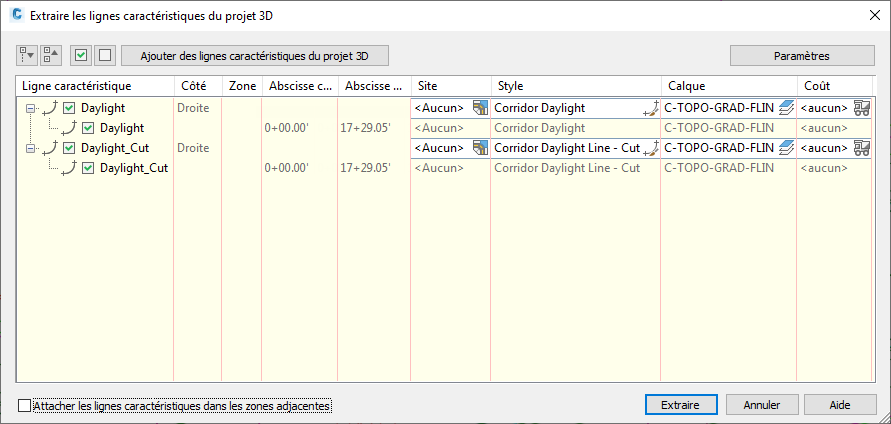Click site picker icon in top Daylight row
The image size is (891, 424).
479,108
